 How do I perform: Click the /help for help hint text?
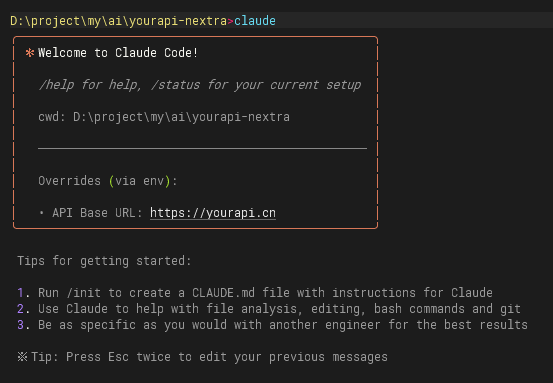coord(90,85)
